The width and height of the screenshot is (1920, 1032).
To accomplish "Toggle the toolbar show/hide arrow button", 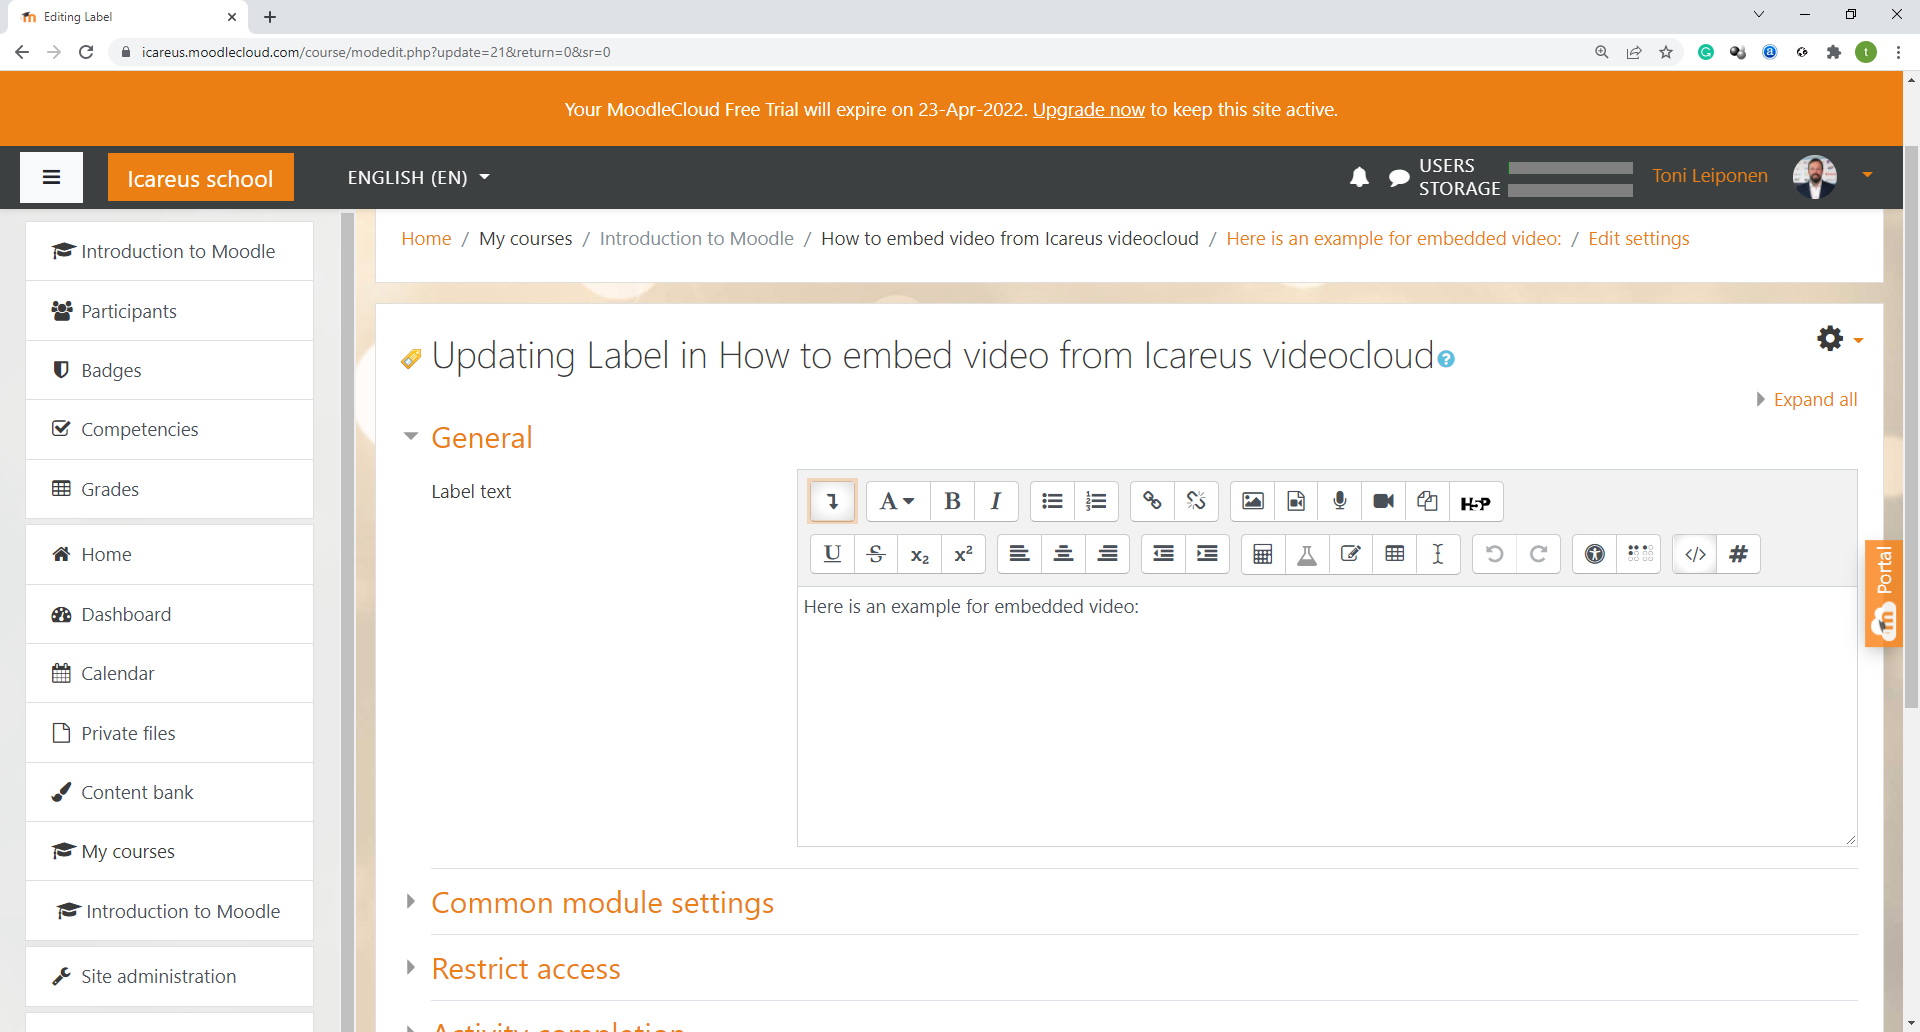I will pos(832,502).
